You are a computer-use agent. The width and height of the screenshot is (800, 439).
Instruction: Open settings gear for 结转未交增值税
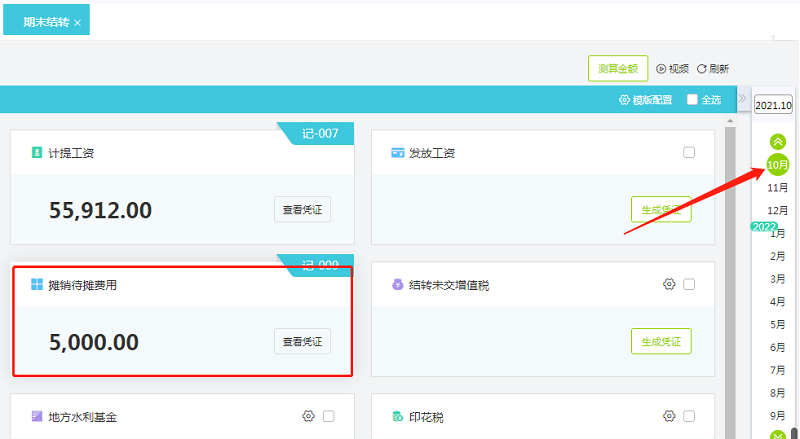click(x=669, y=284)
